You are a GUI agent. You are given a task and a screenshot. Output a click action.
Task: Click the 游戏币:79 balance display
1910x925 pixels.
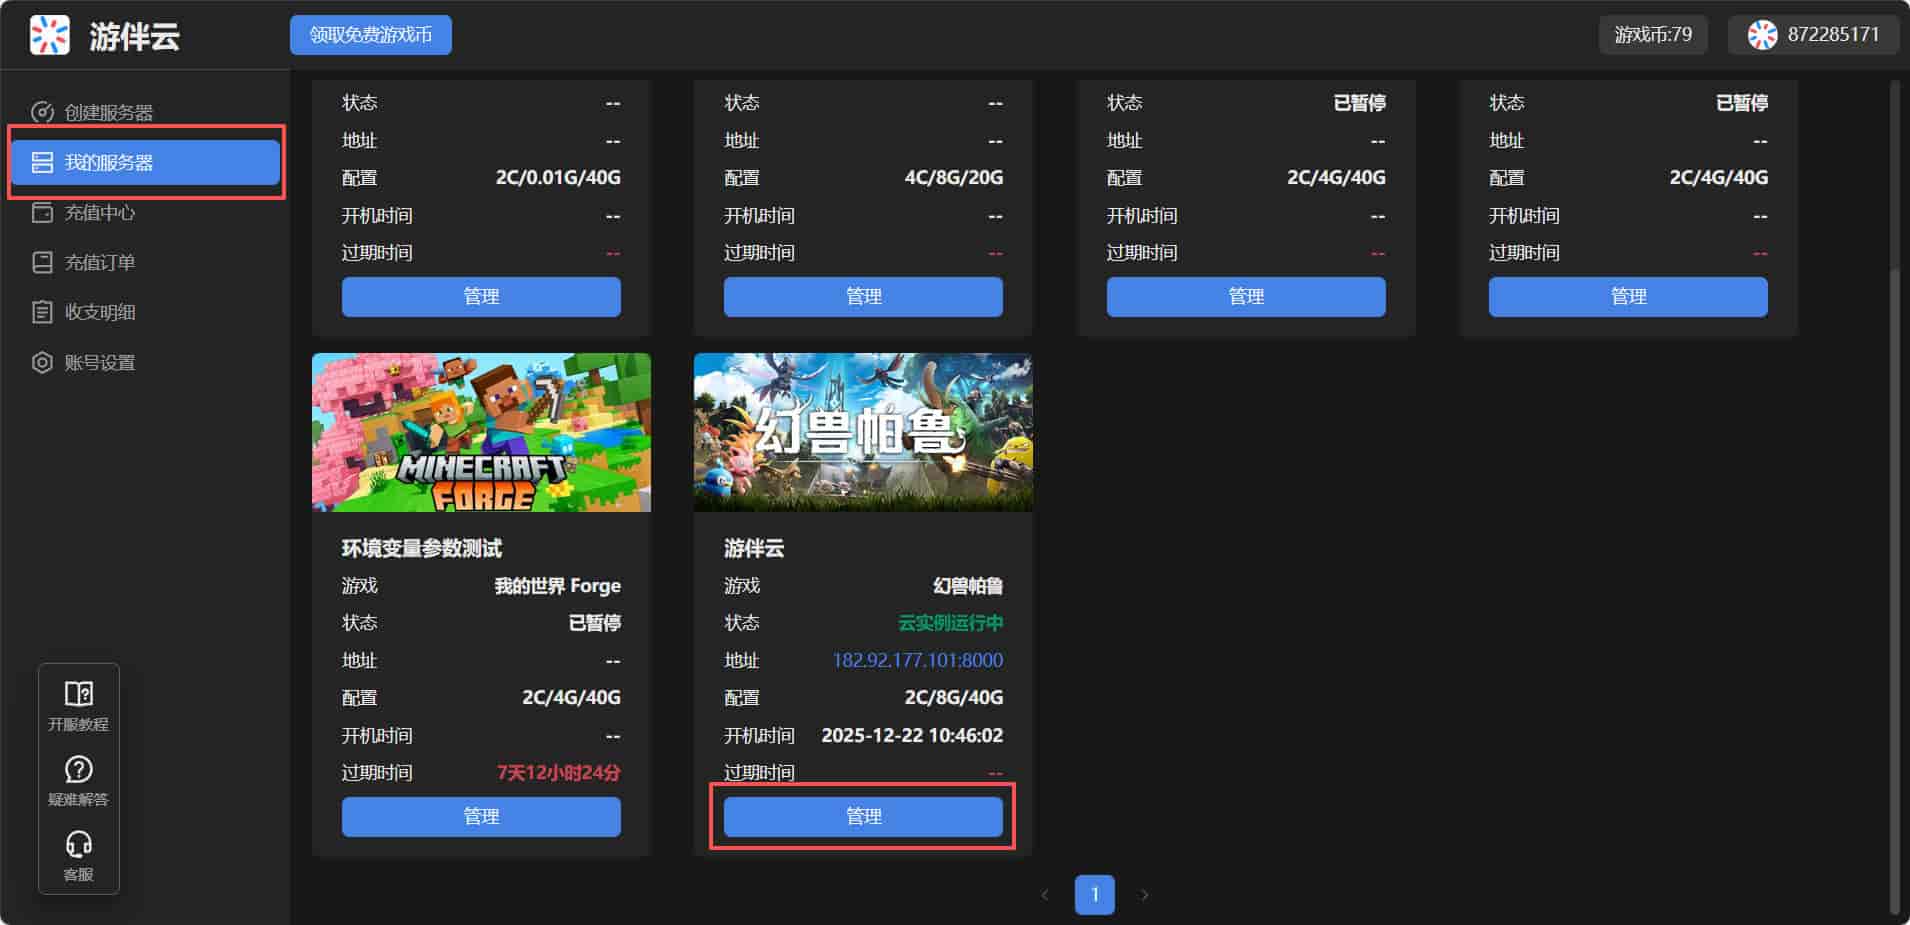click(1652, 35)
